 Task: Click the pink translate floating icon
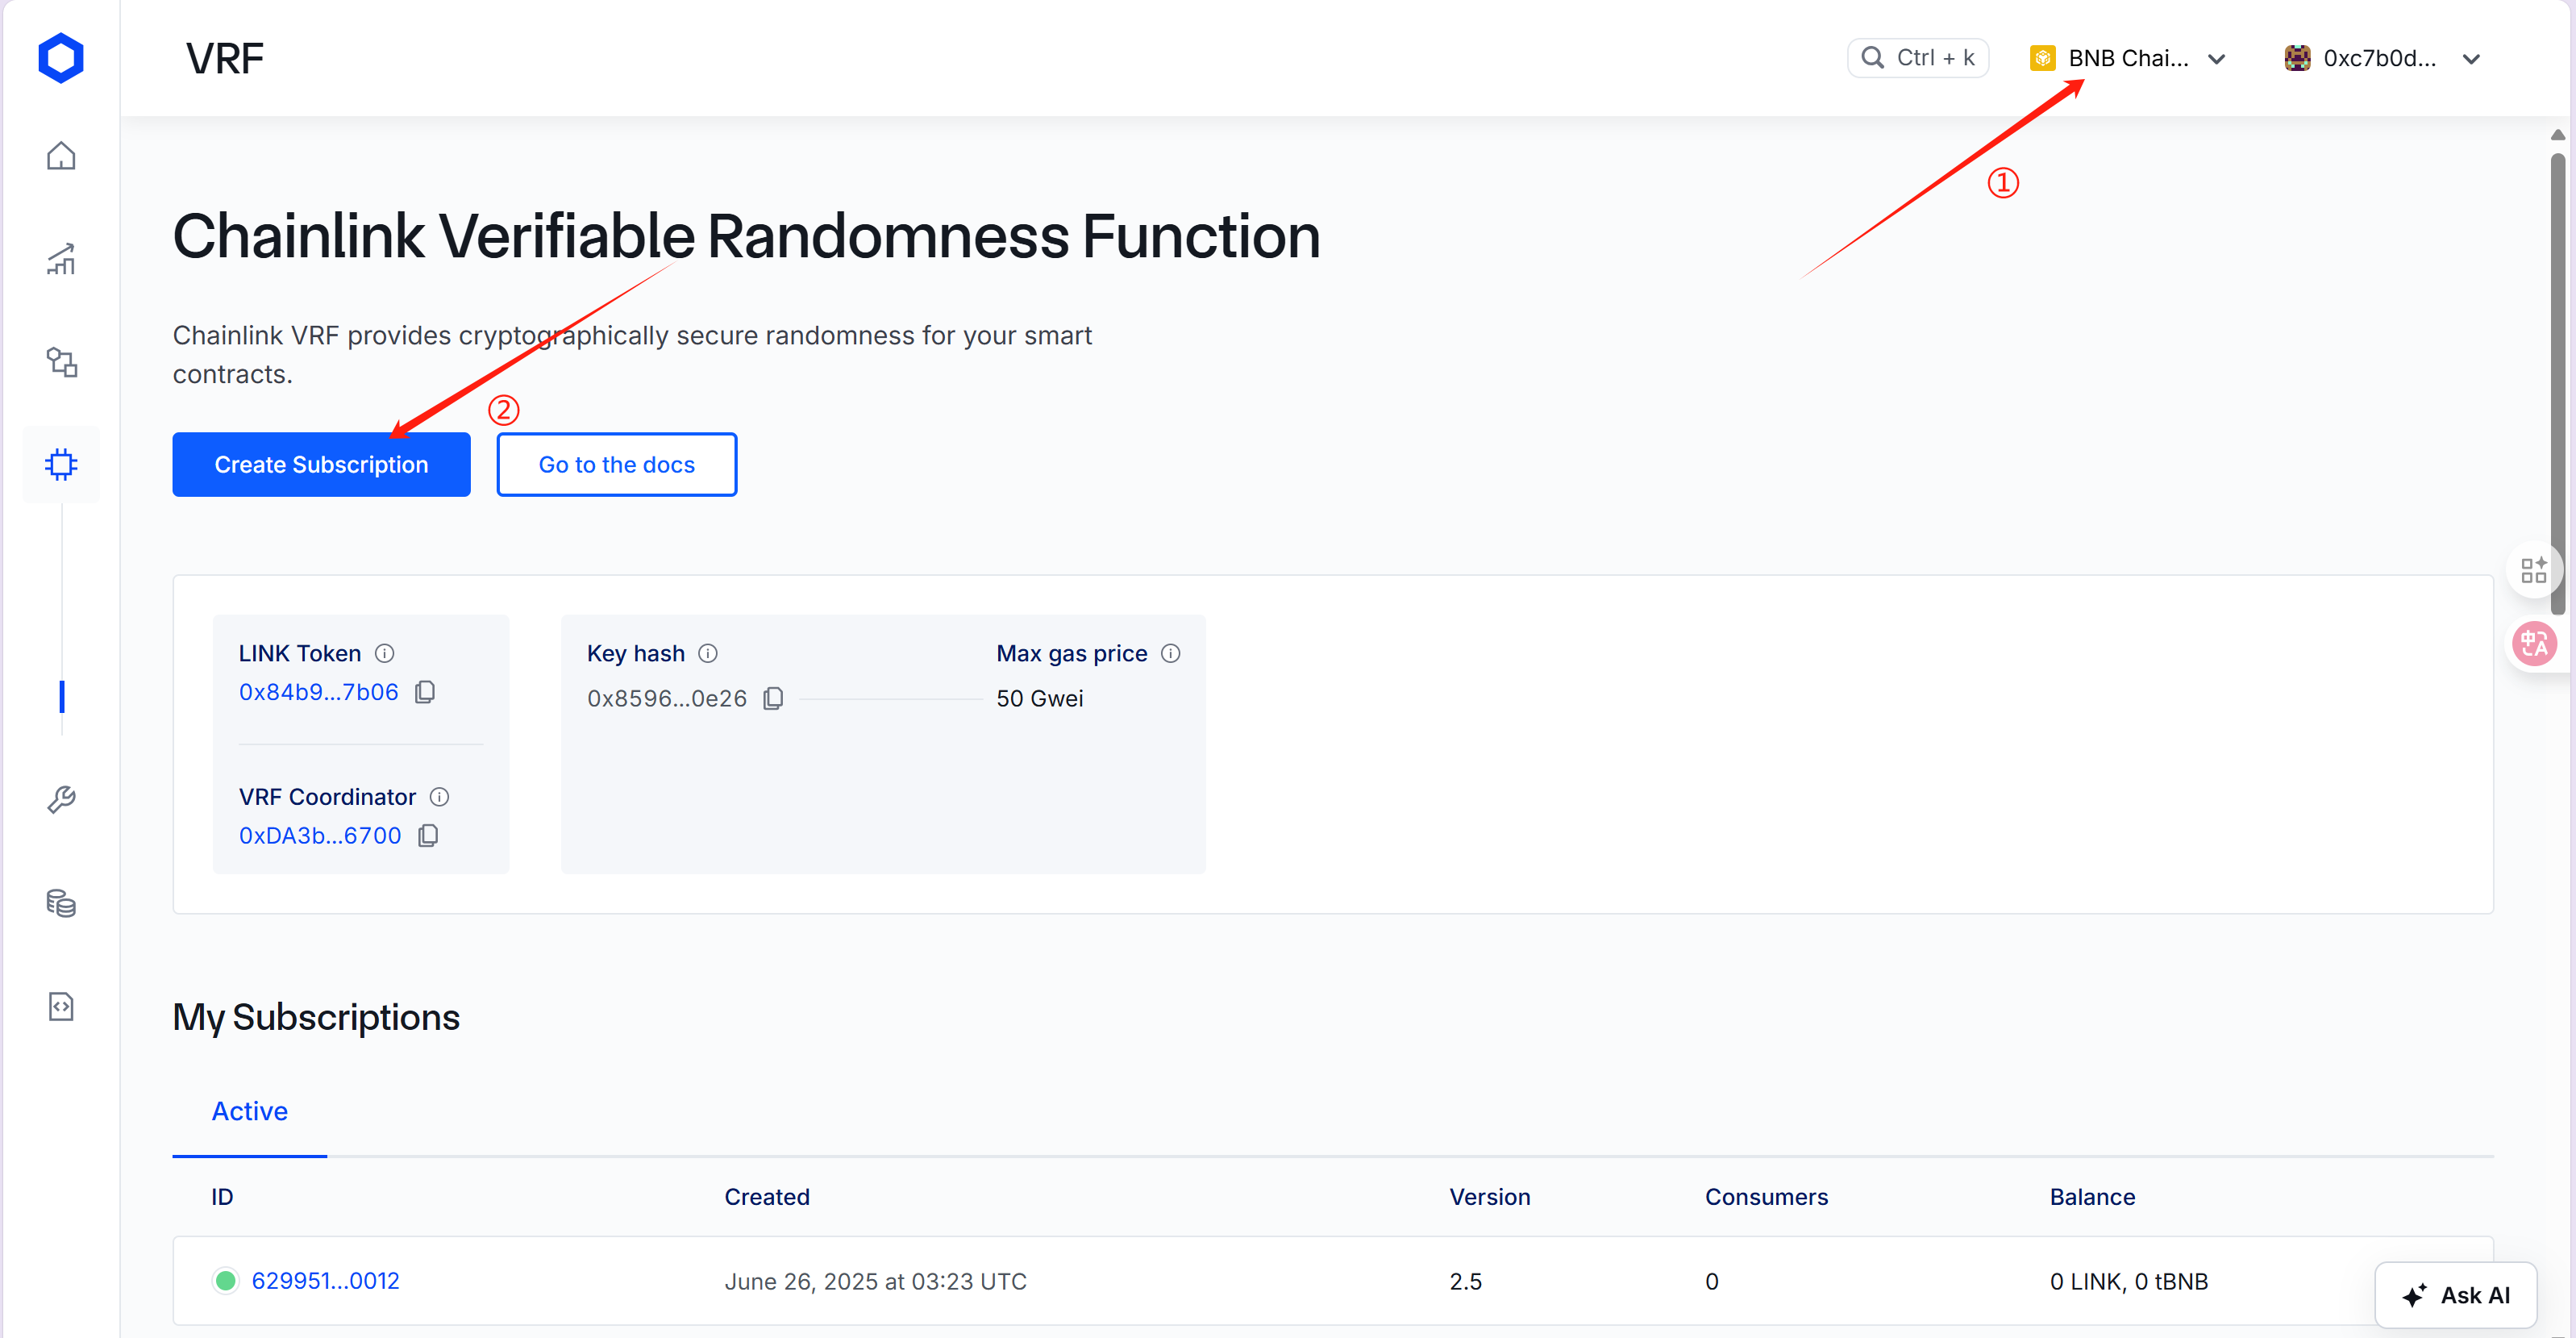click(2534, 644)
